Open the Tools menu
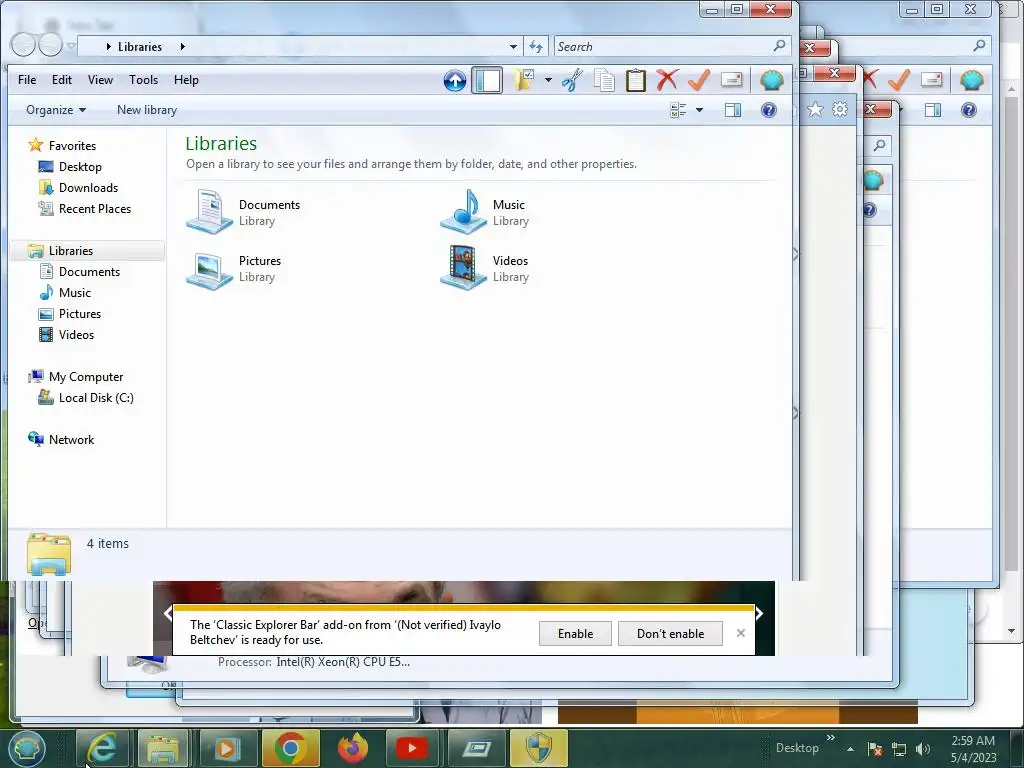The width and height of the screenshot is (1024, 768). [143, 80]
